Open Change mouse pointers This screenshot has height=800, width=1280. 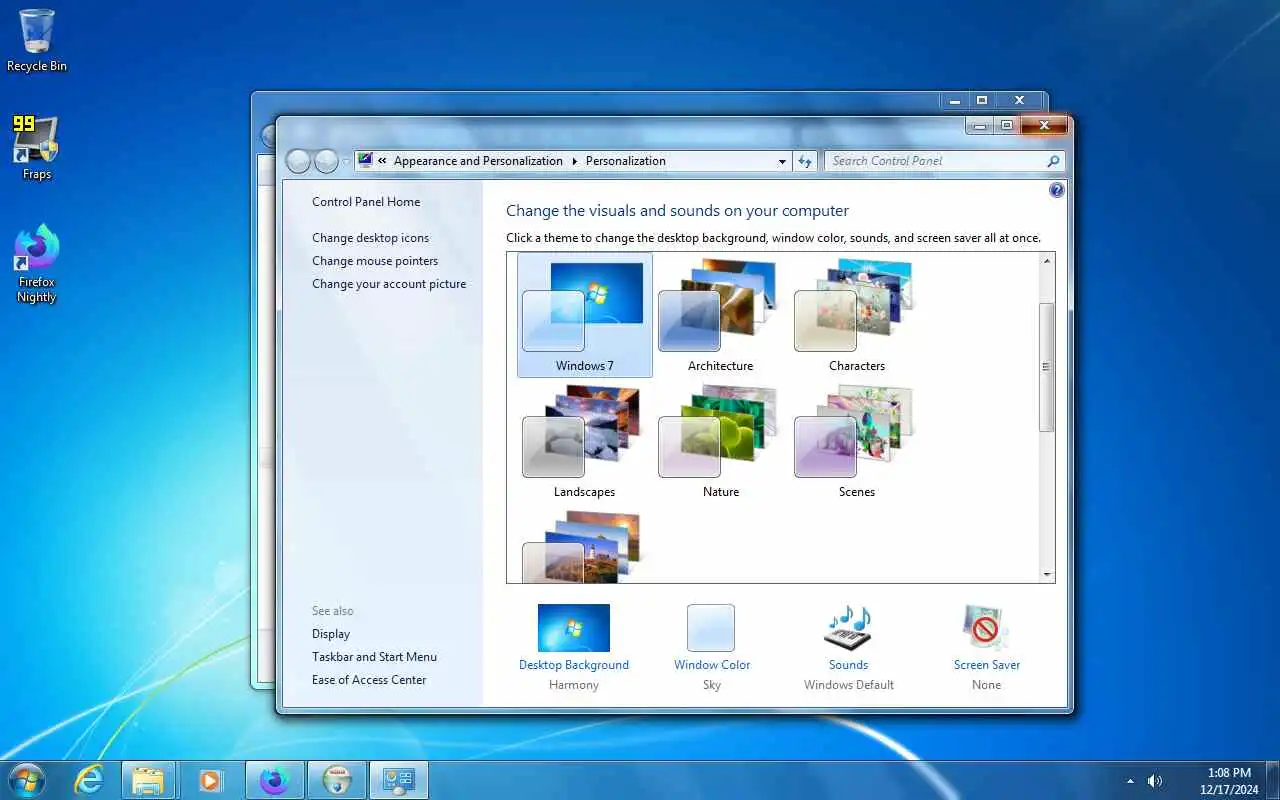coord(375,261)
